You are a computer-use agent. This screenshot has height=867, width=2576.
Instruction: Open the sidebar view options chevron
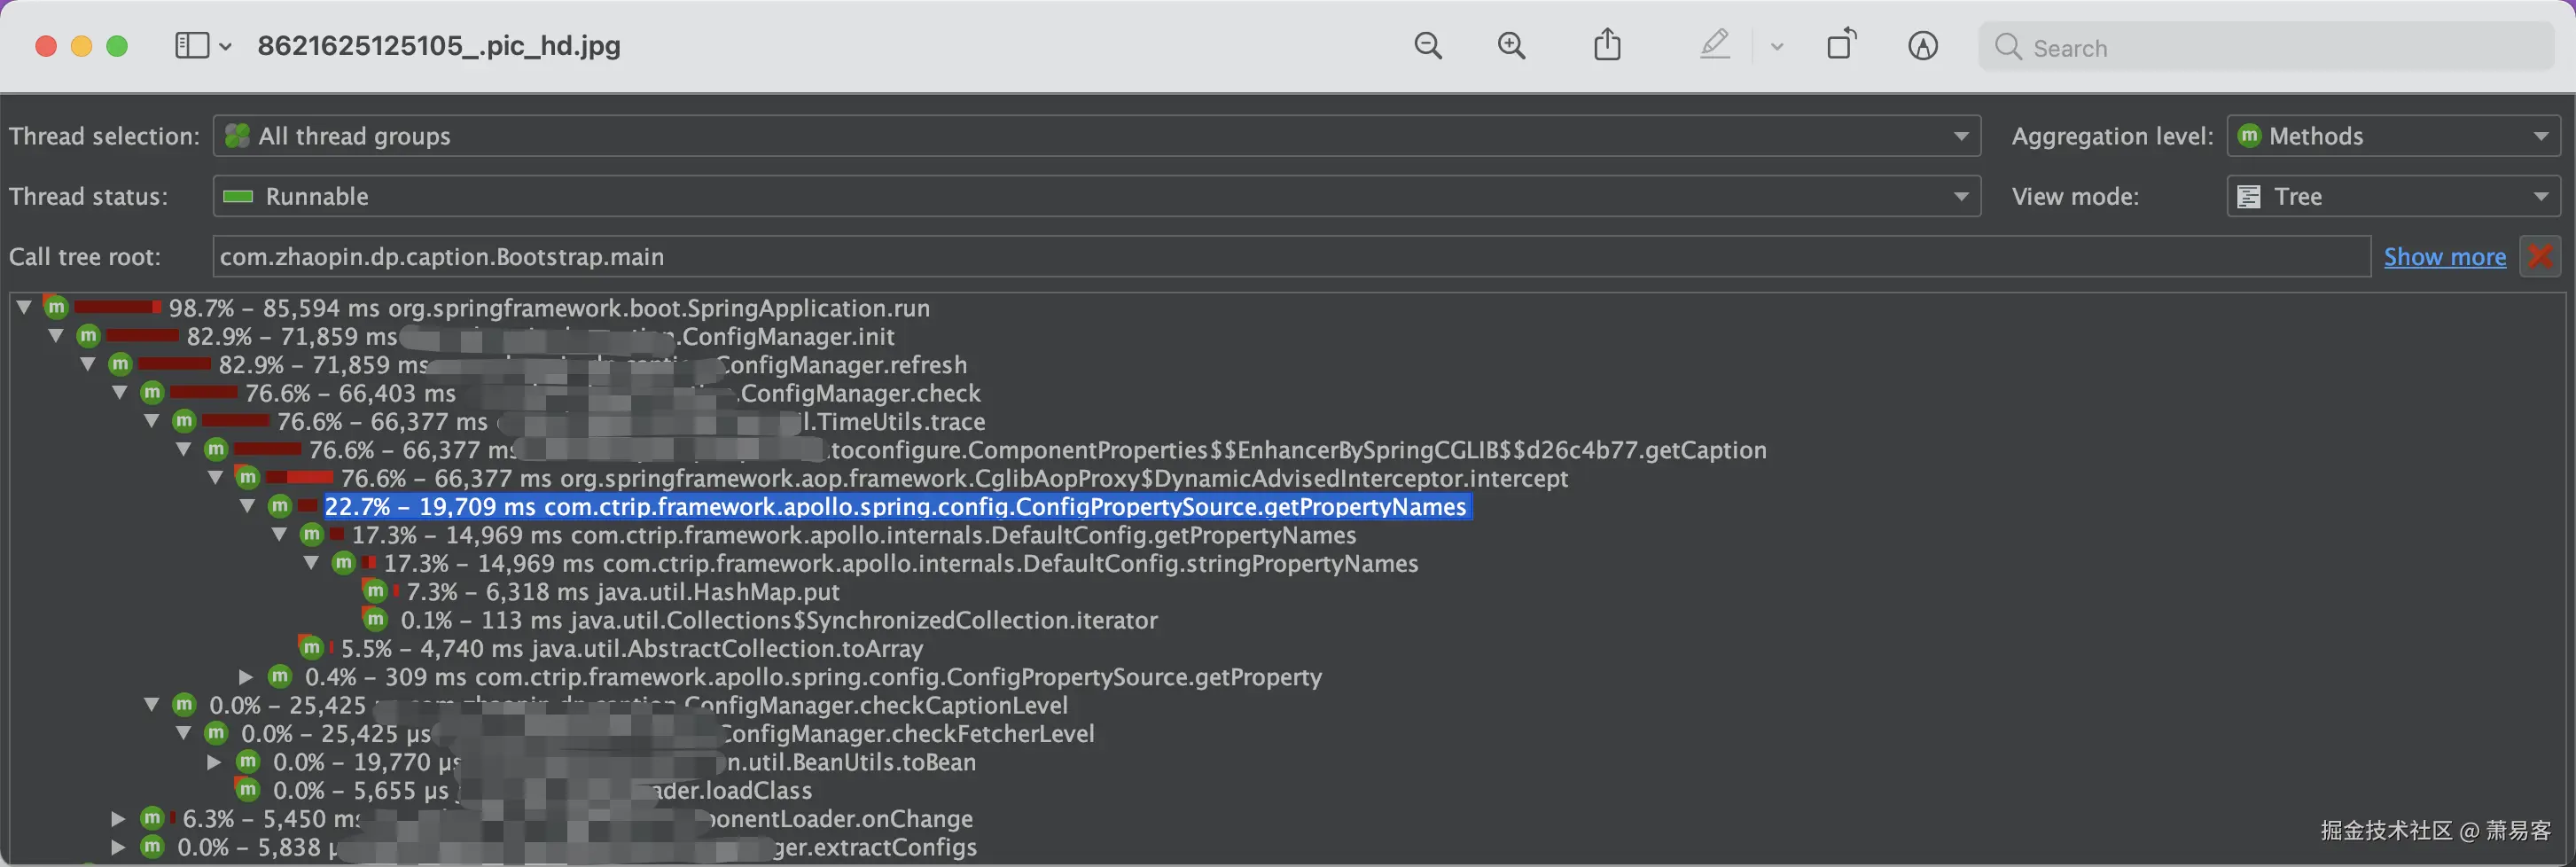click(226, 47)
